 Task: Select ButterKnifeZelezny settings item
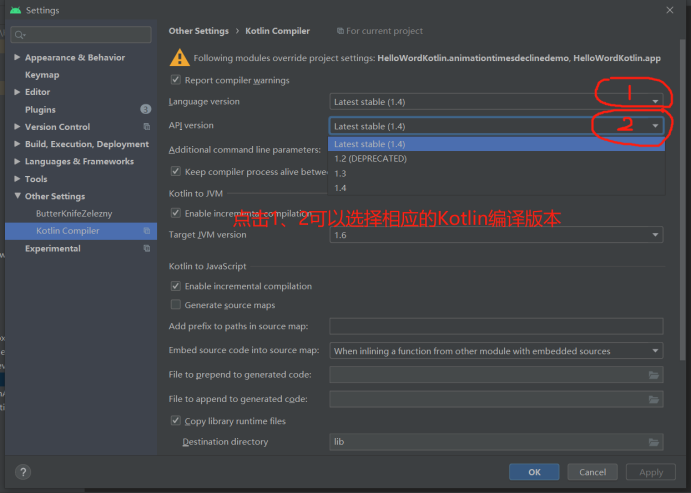74,214
